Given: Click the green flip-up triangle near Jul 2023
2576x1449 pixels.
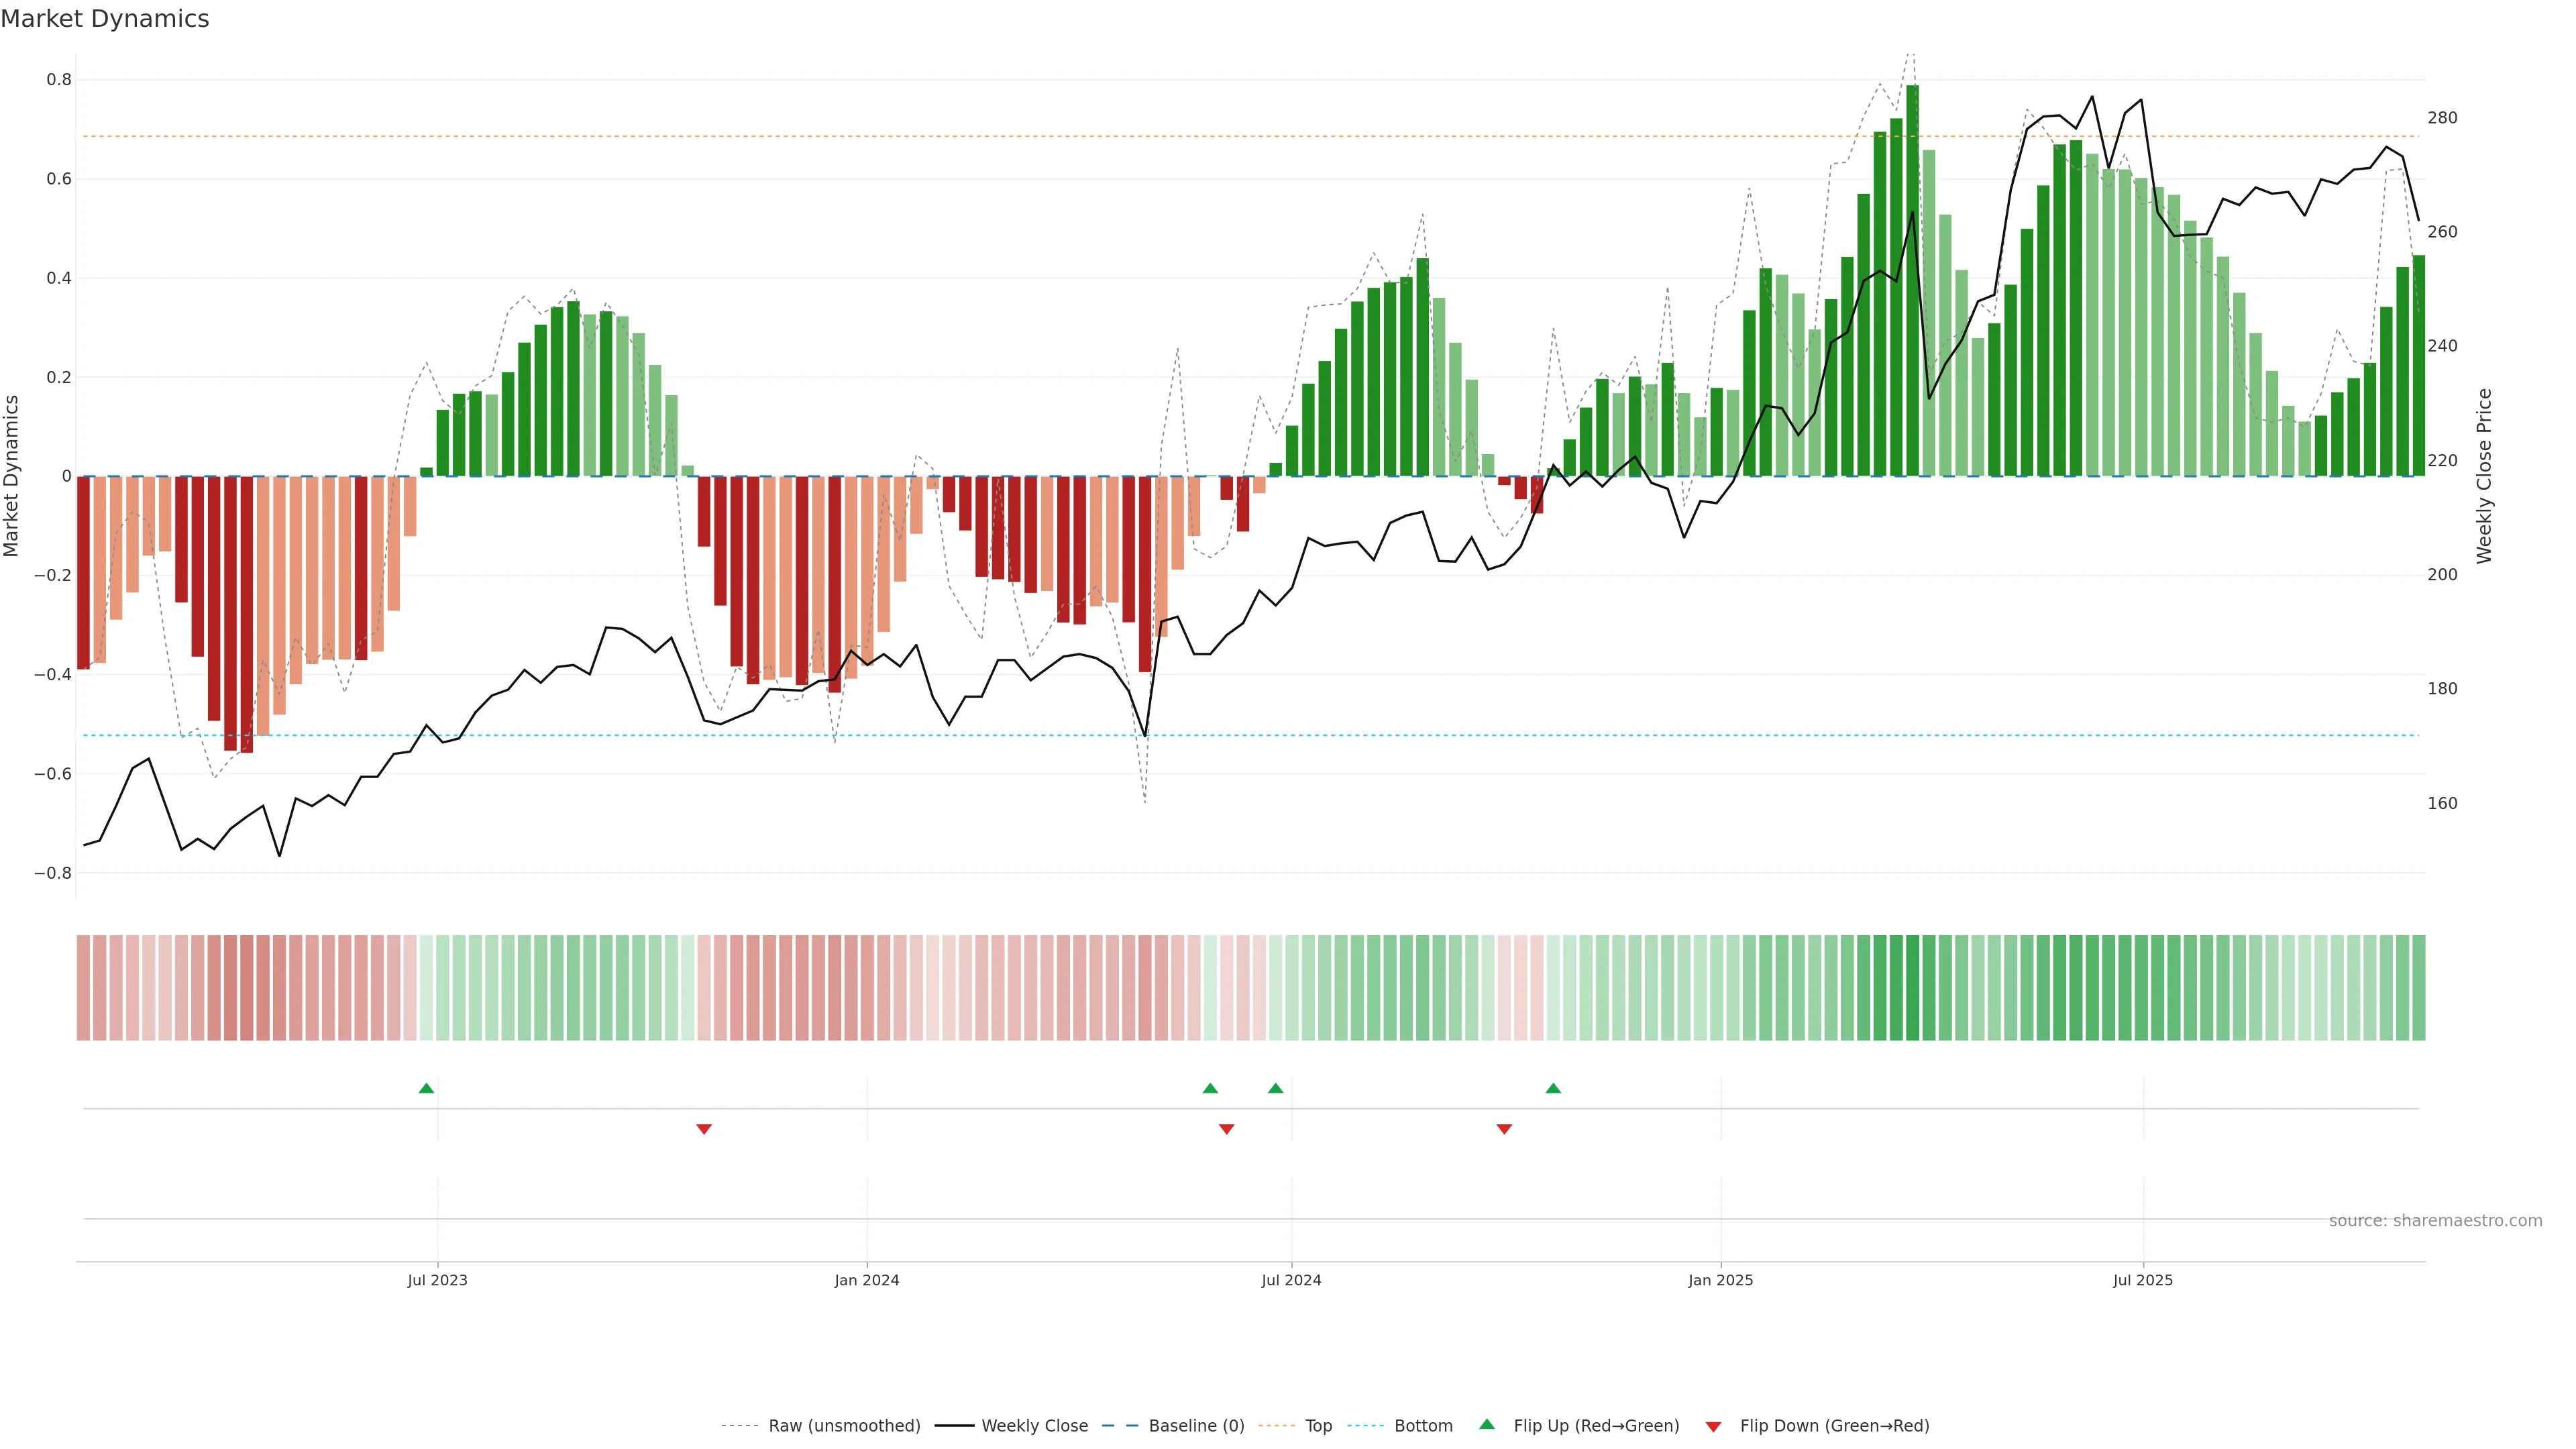Looking at the screenshot, I should [426, 1088].
